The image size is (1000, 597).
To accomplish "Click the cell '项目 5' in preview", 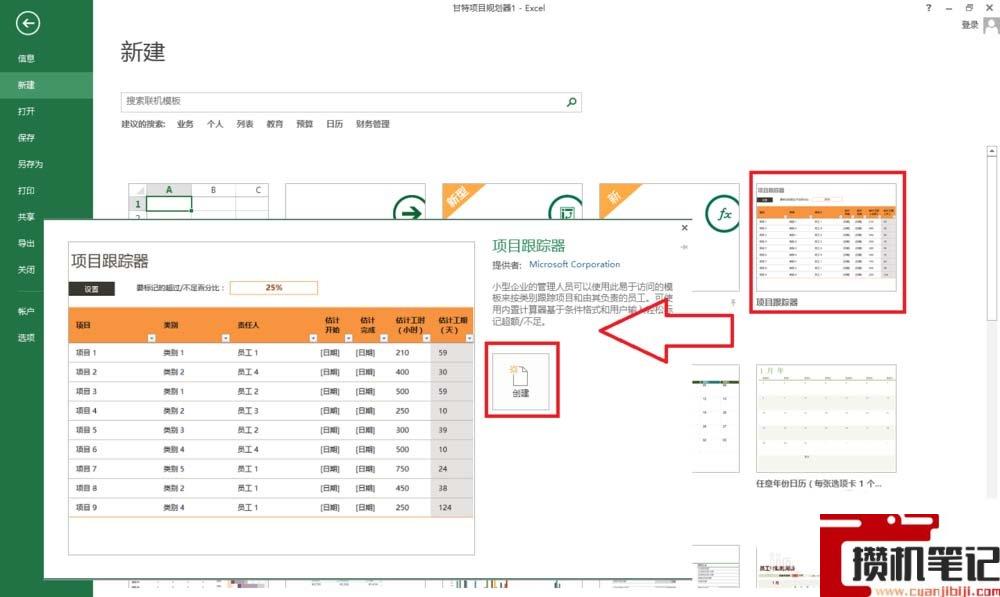I will tap(86, 430).
